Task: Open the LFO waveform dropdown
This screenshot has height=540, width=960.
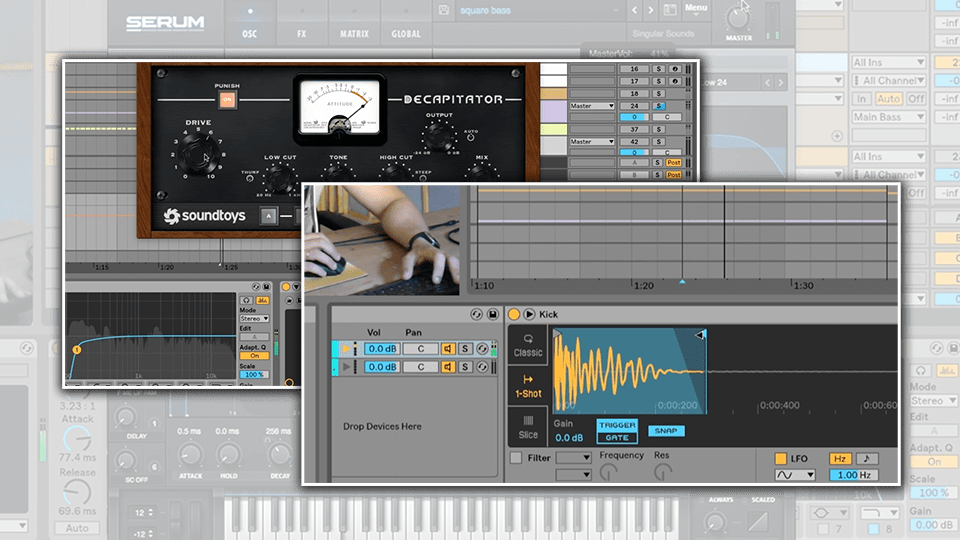Action: pos(795,475)
